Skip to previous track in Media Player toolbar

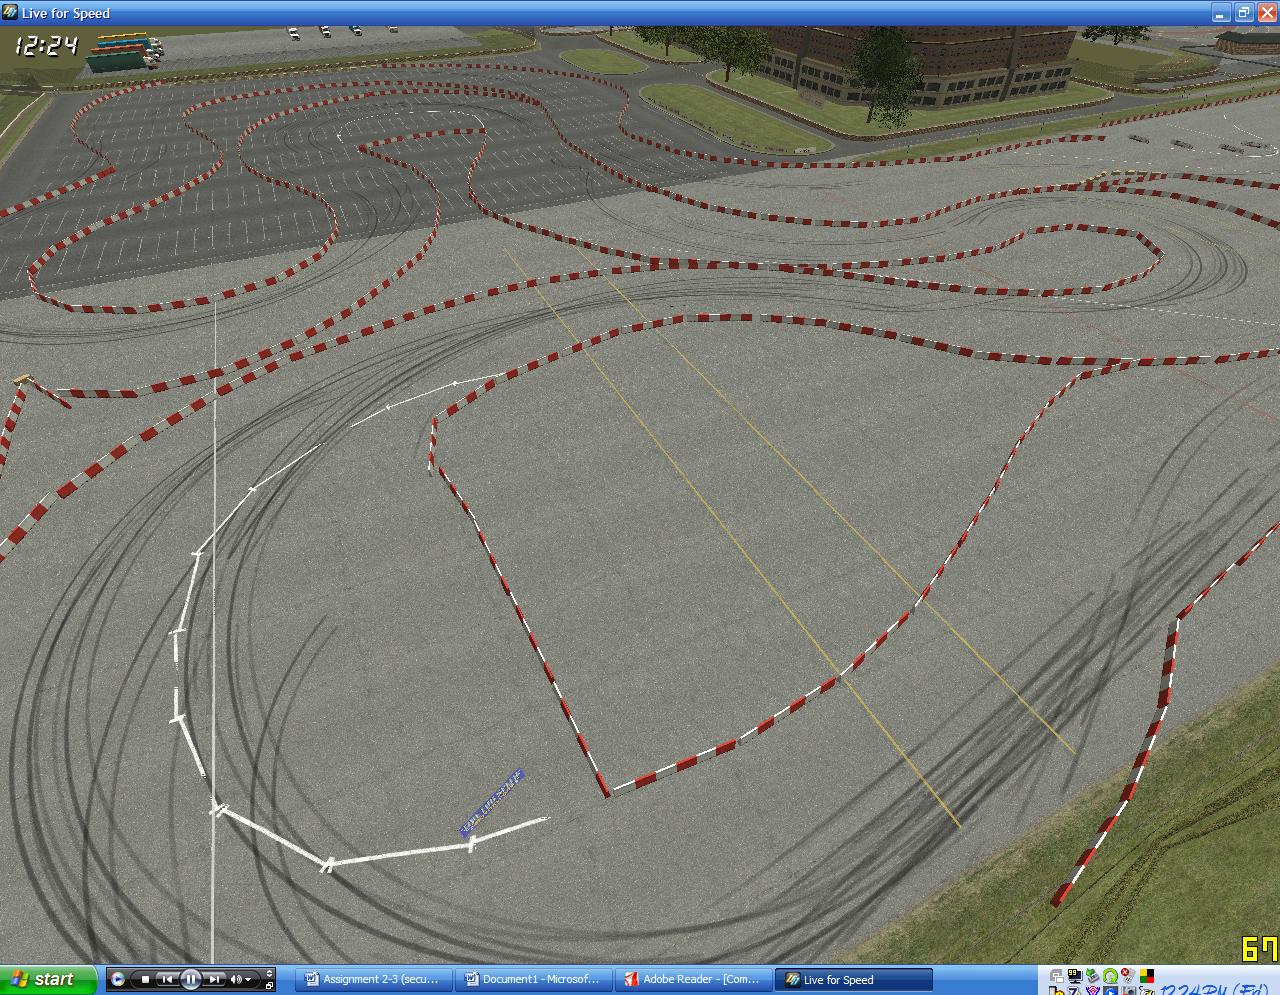[167, 980]
